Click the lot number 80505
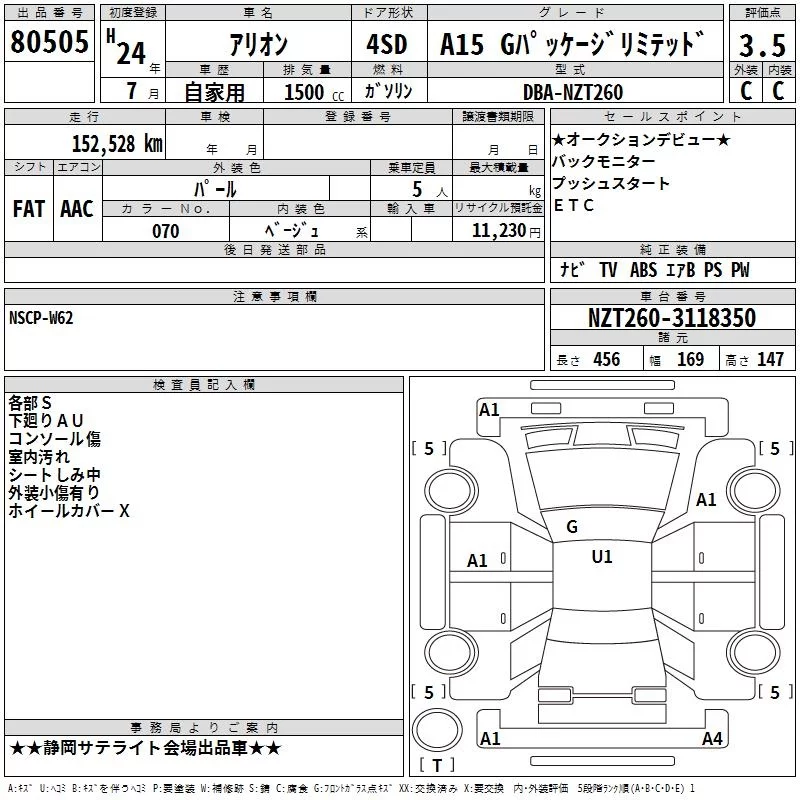The height and width of the screenshot is (800, 800). pos(49,42)
